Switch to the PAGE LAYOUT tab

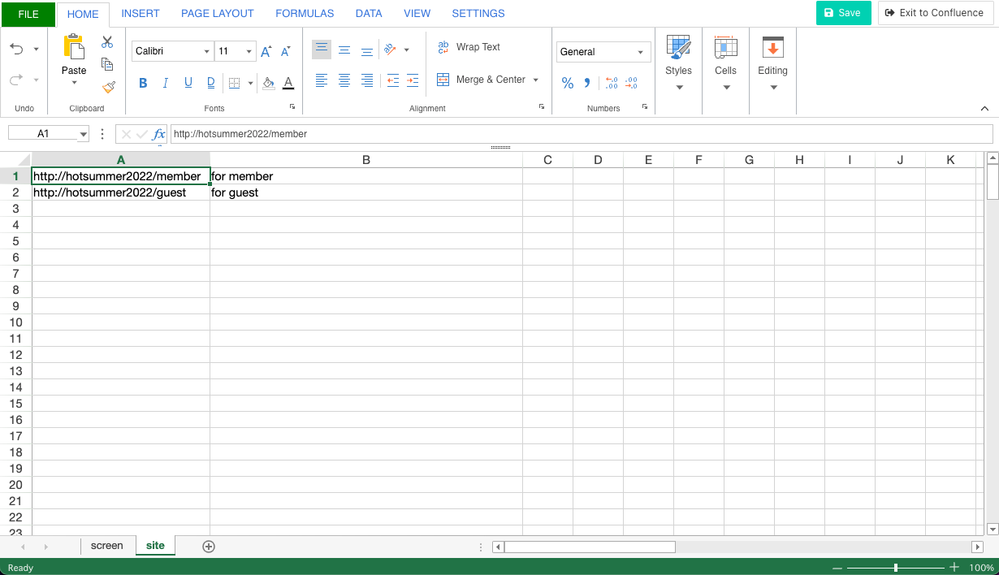coord(217,13)
